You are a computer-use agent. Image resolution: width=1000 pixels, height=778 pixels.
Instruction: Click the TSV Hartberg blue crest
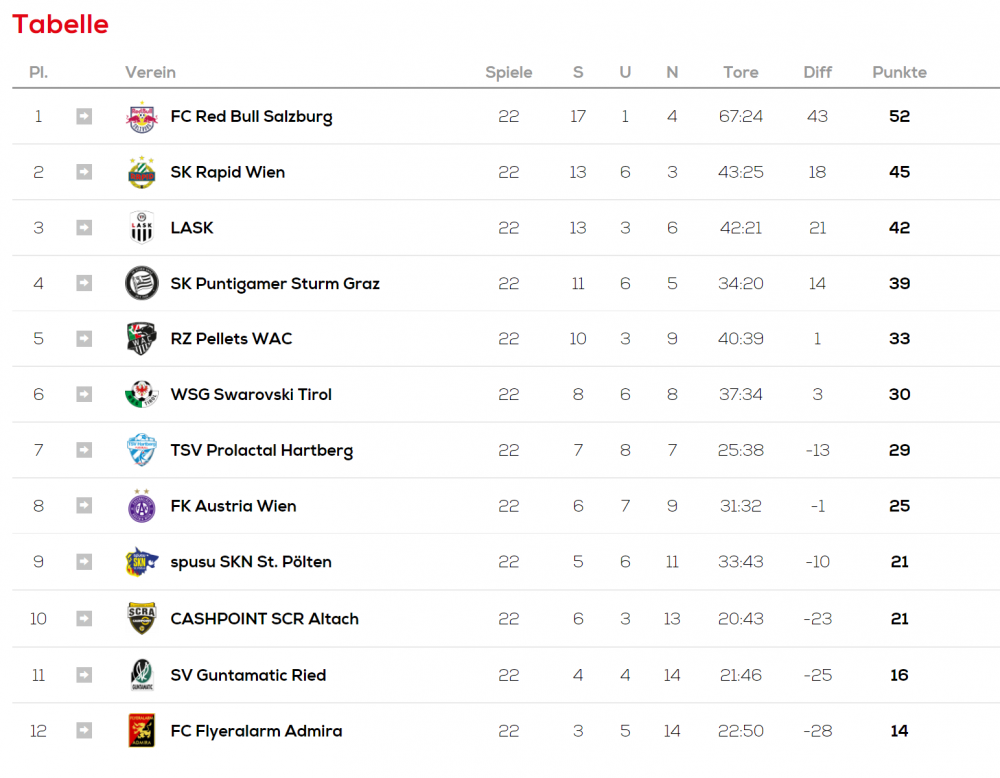142,450
